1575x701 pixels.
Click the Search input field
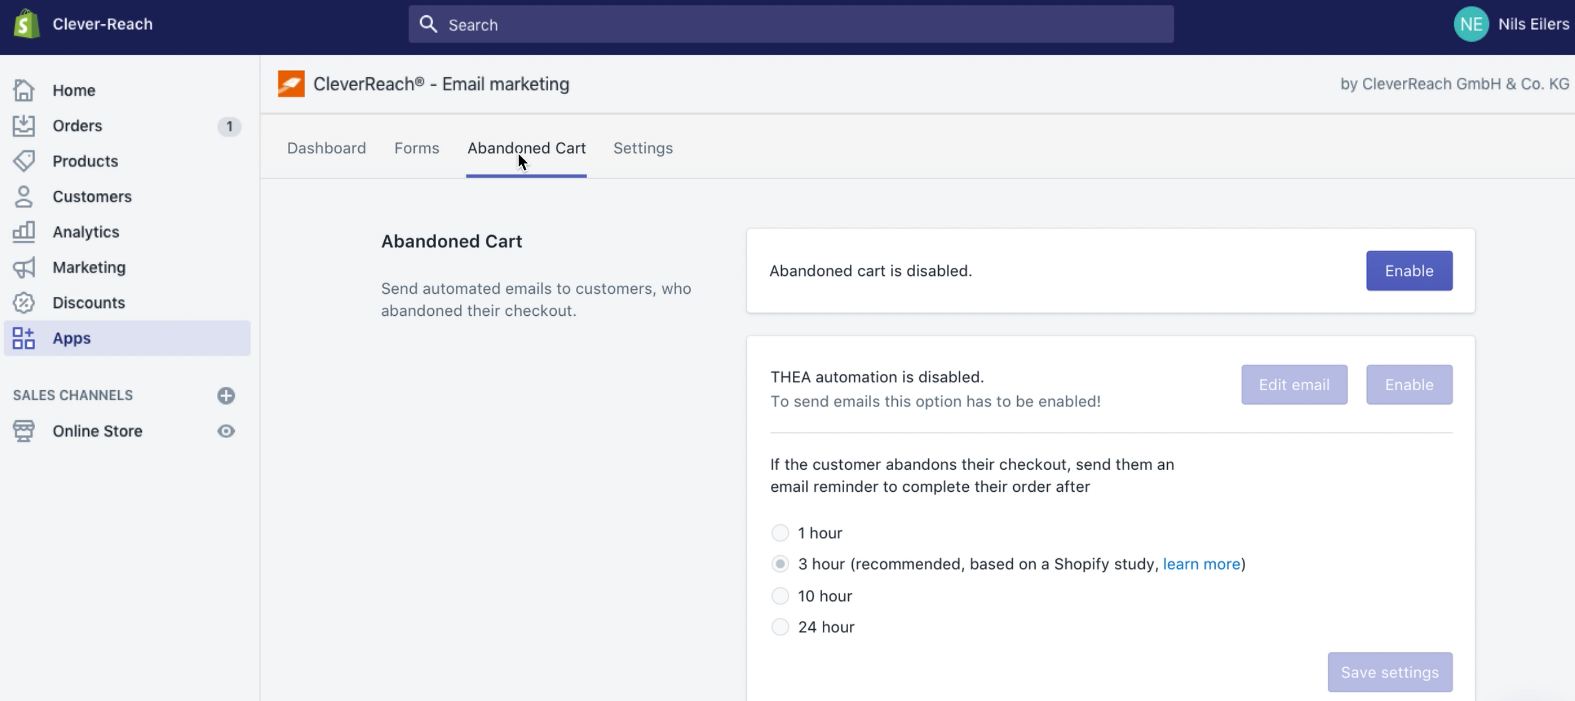790,25
